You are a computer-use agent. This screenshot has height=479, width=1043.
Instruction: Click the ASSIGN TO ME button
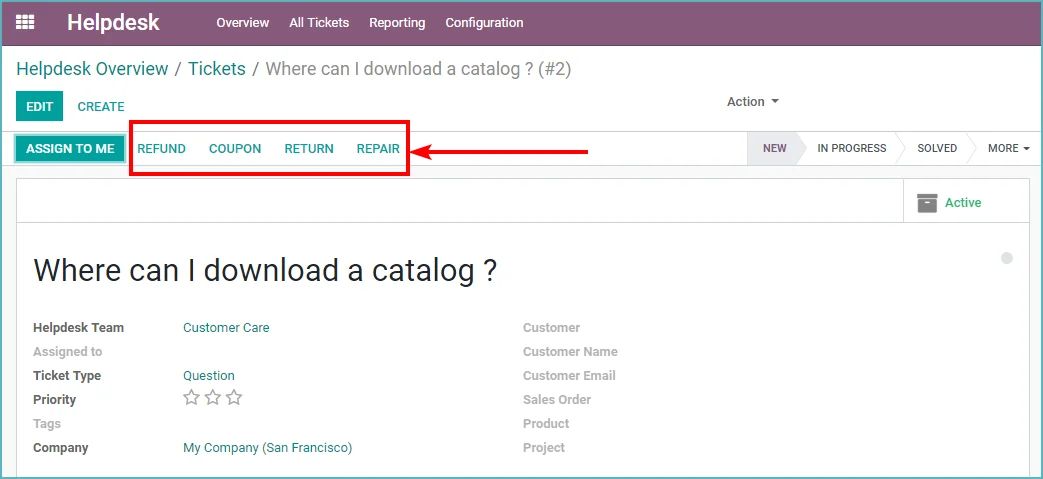pyautogui.click(x=70, y=148)
